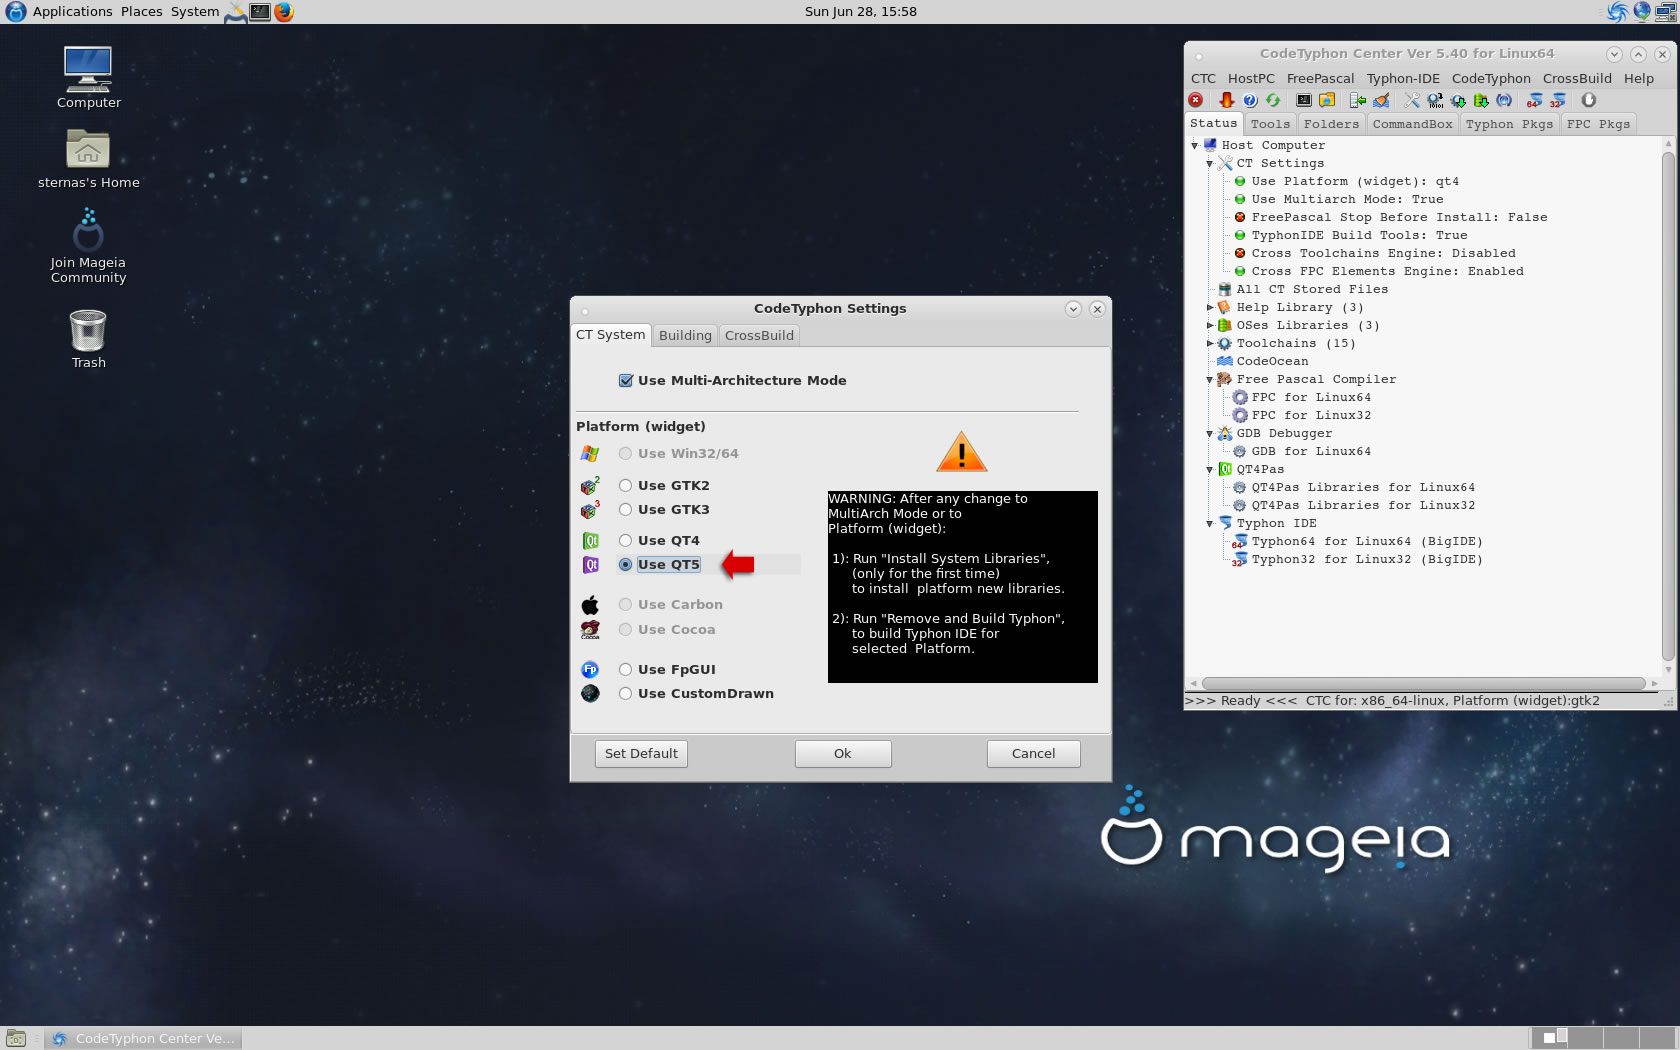This screenshot has width=1680, height=1050.
Task: Click the yellow folder toolbar icon
Action: (1327, 100)
